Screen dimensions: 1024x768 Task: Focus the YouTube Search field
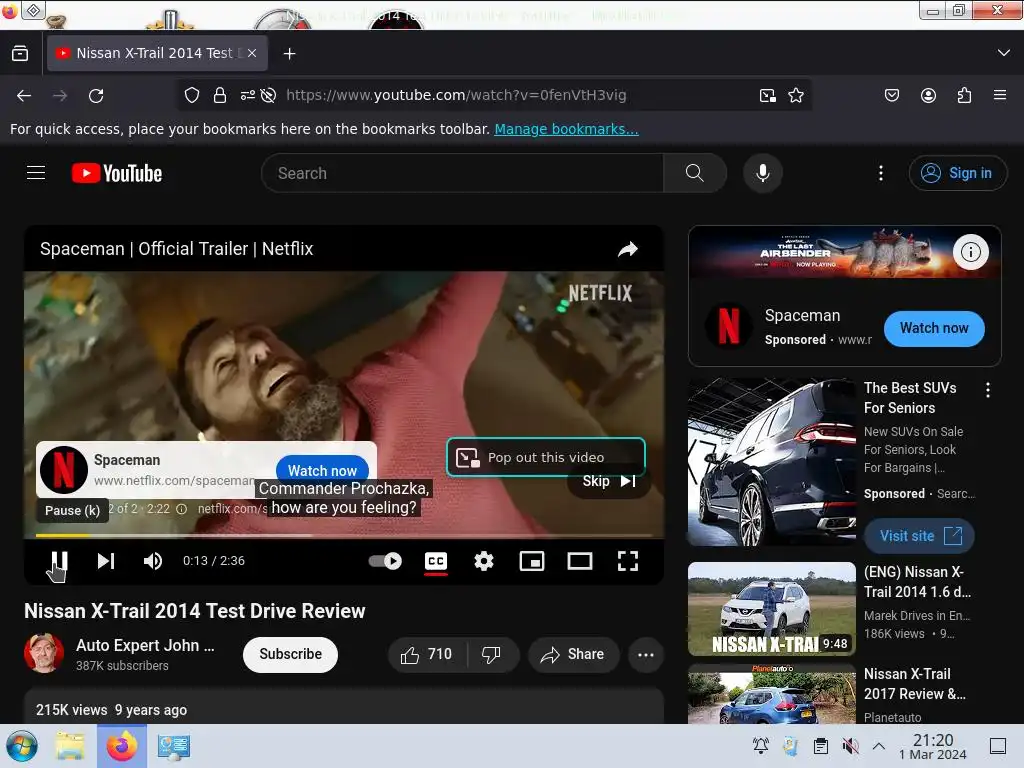(x=462, y=173)
